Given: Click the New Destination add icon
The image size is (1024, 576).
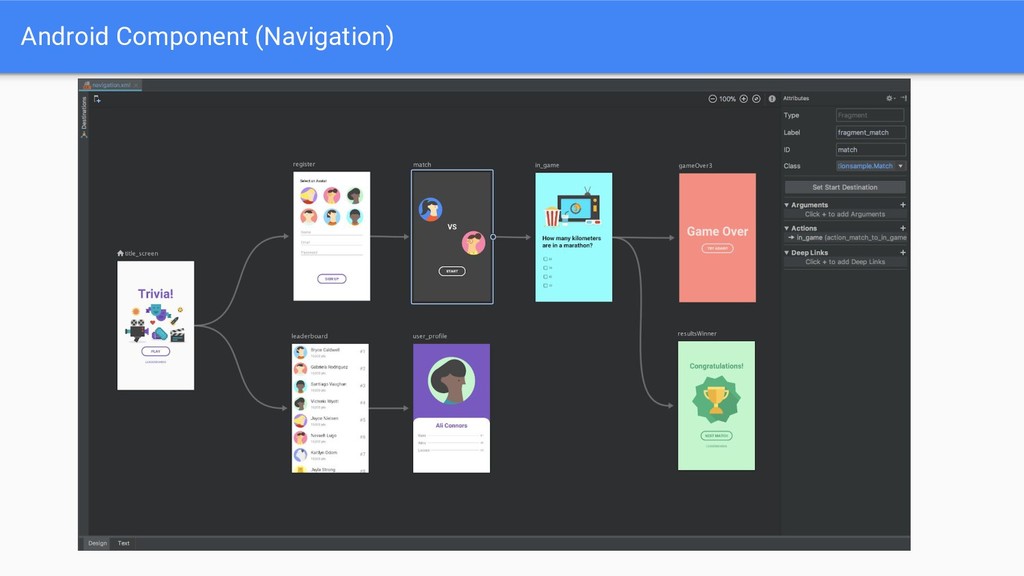Looking at the screenshot, I should [97, 99].
